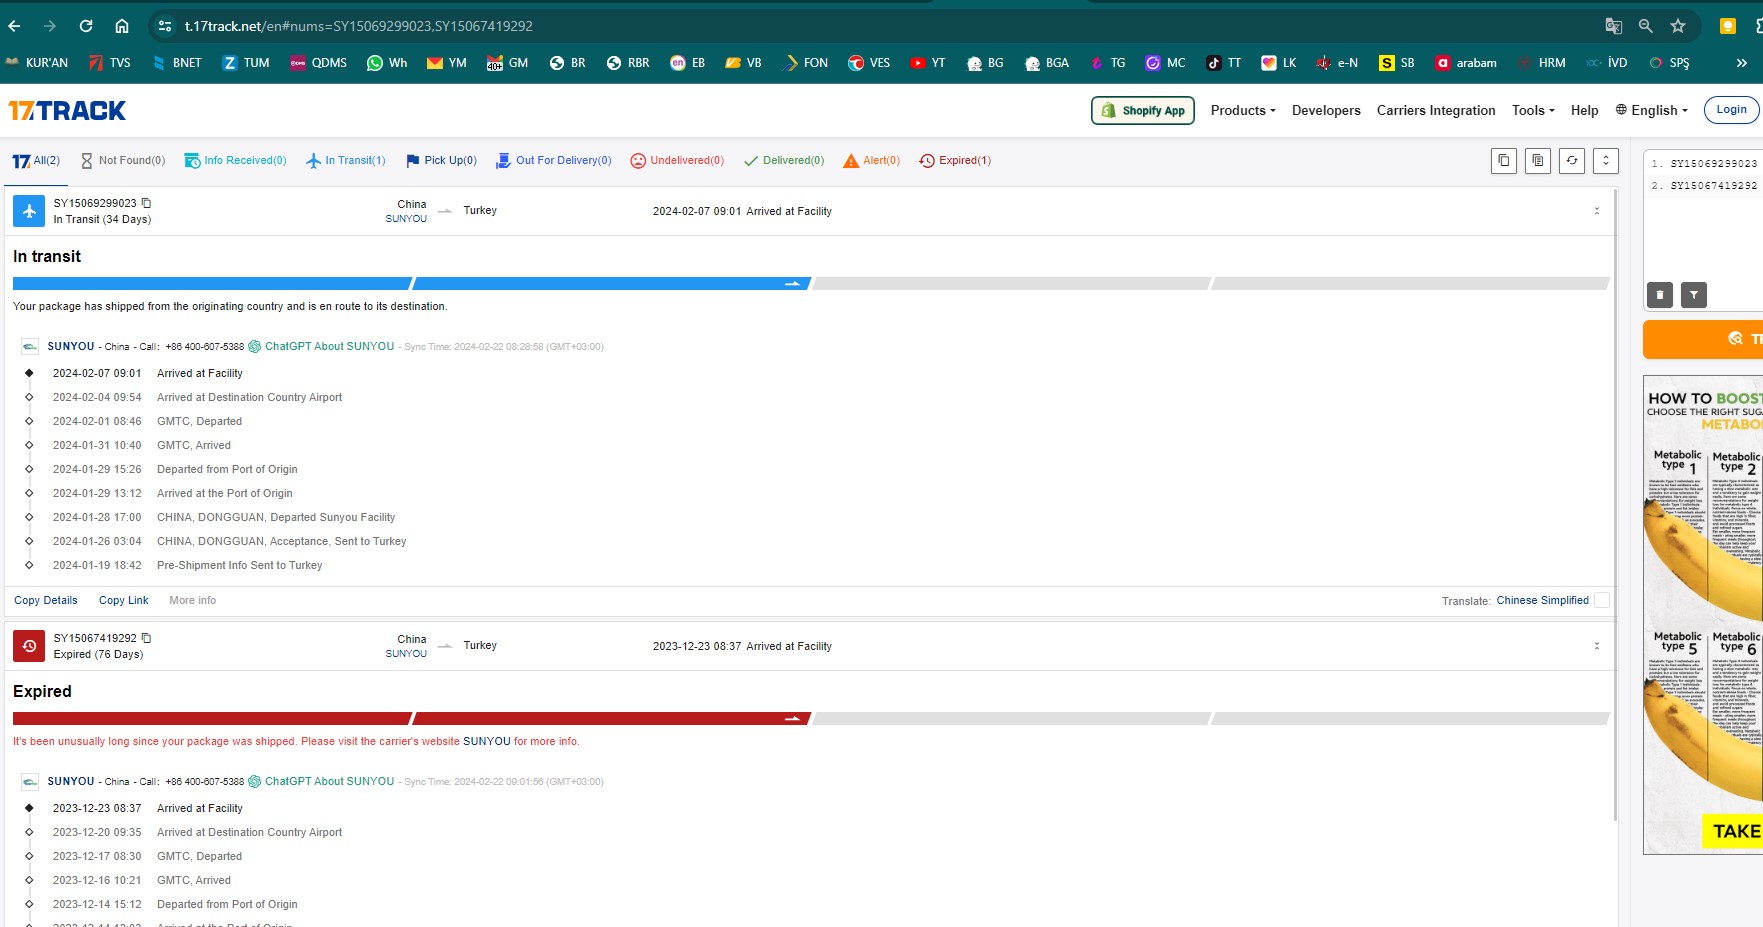The width and height of the screenshot is (1763, 927).
Task: Copy tracking number SY15069299023 with copy icon
Action: click(x=147, y=203)
